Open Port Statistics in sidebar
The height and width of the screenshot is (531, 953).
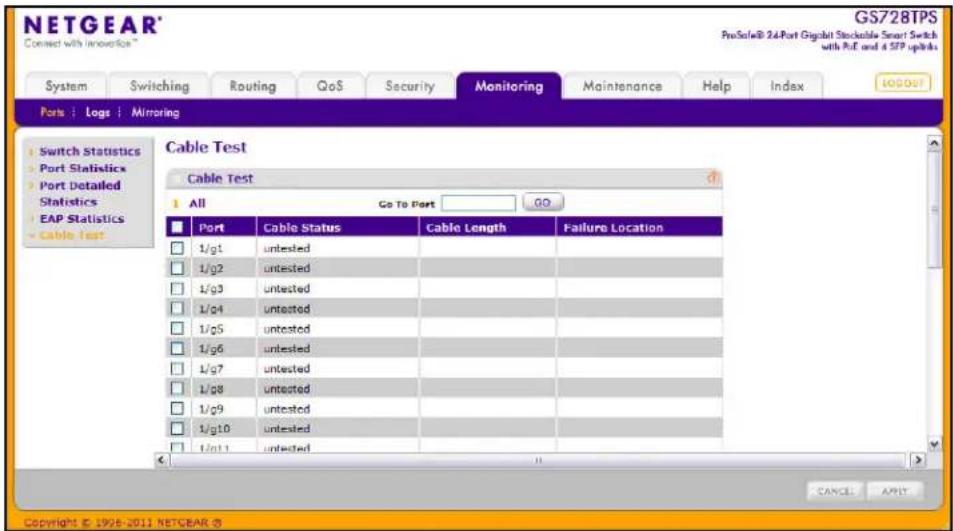tap(83, 168)
